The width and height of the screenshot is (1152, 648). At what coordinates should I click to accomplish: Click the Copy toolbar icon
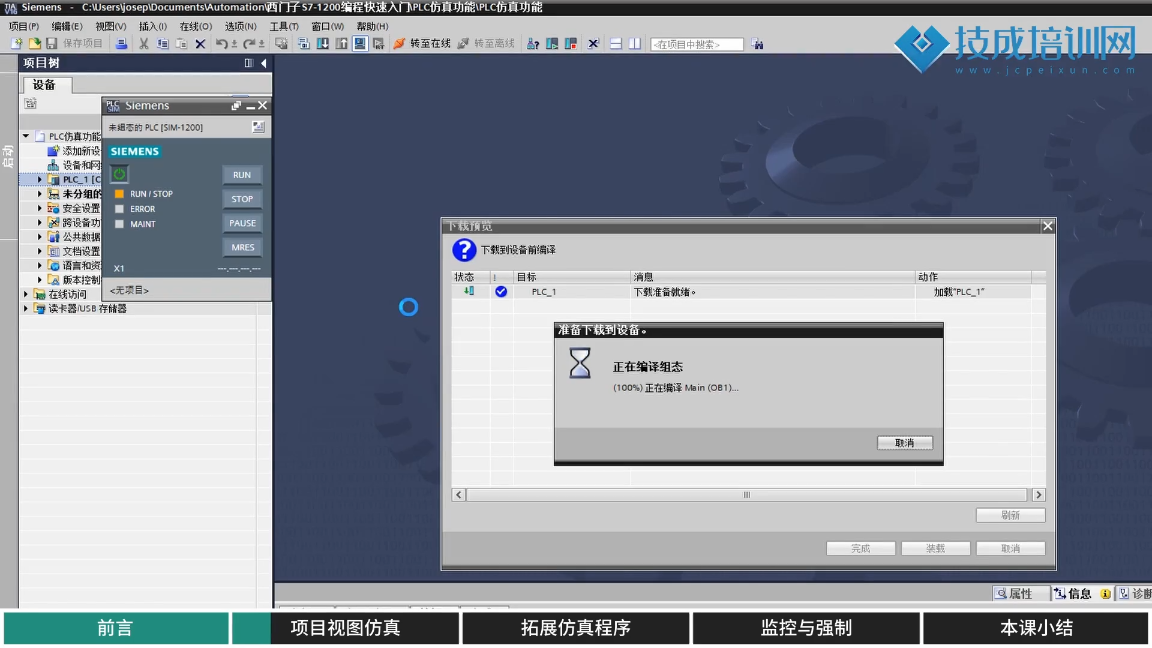(x=162, y=44)
